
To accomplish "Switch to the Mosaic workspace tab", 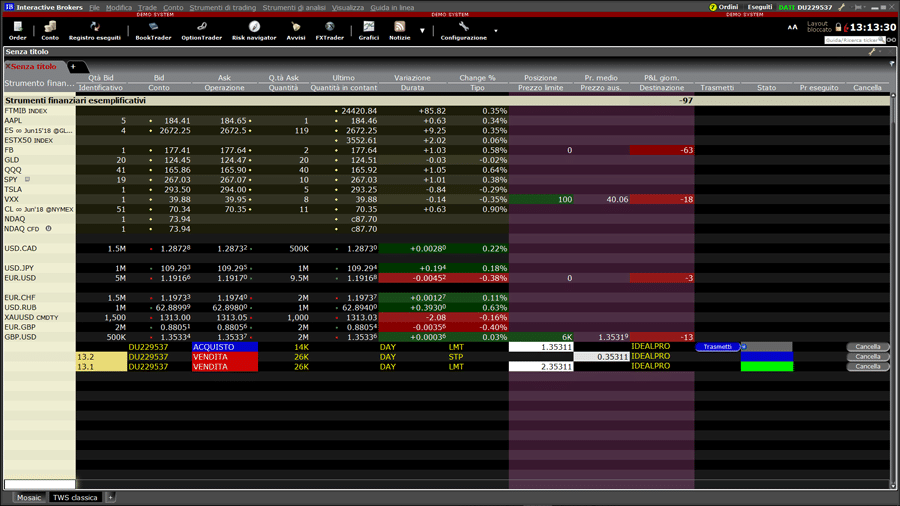I will pyautogui.click(x=29, y=497).
